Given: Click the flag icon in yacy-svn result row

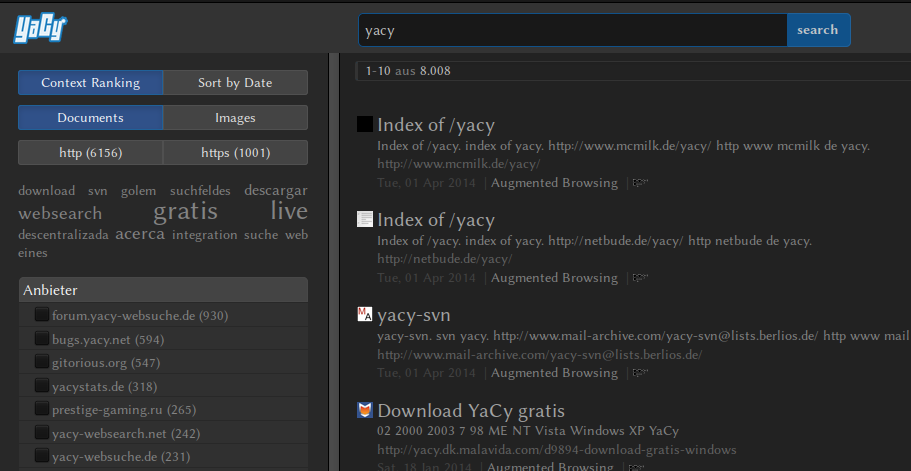Looking at the screenshot, I should coord(640,373).
